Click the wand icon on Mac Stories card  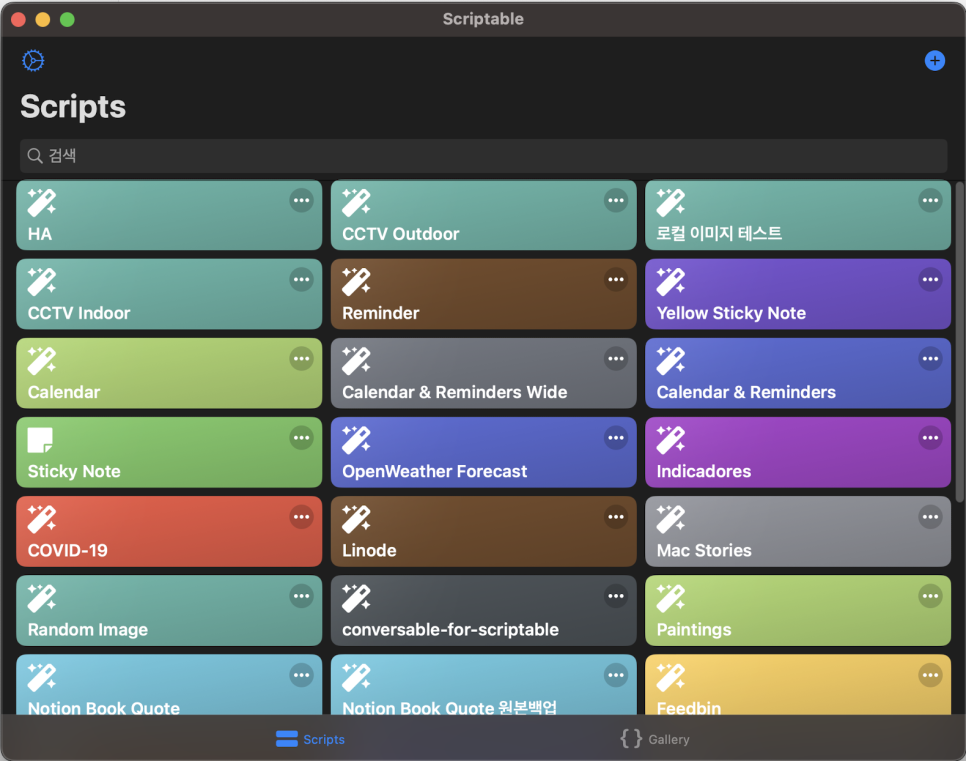pyautogui.click(x=670, y=519)
